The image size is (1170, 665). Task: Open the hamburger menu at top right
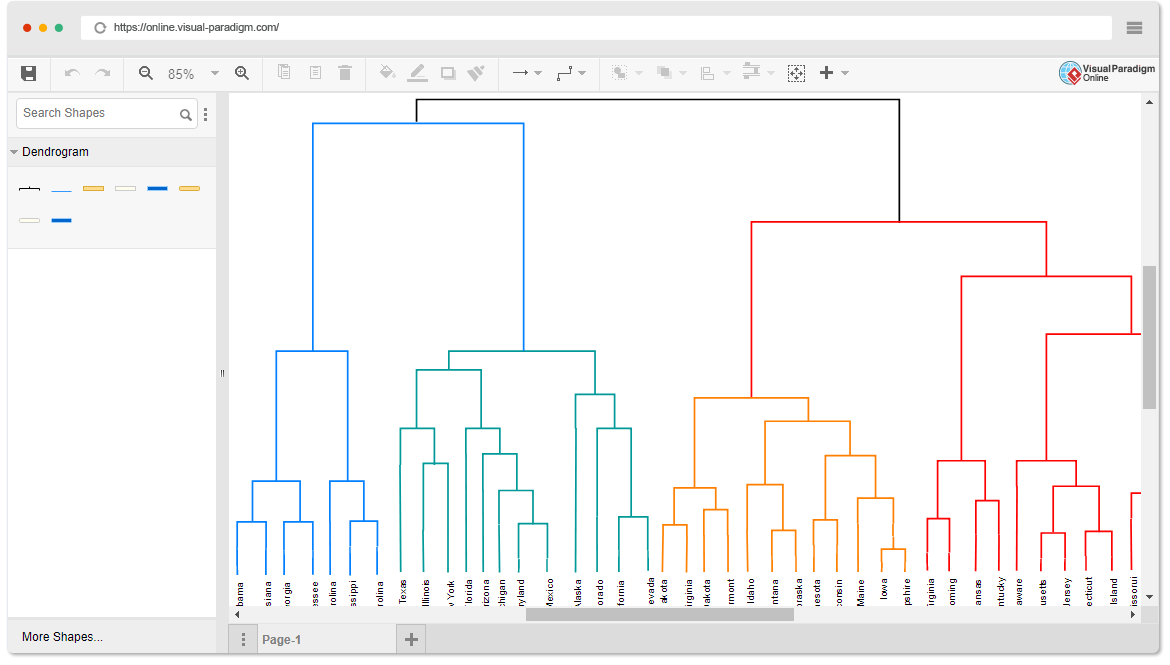pyautogui.click(x=1133, y=28)
